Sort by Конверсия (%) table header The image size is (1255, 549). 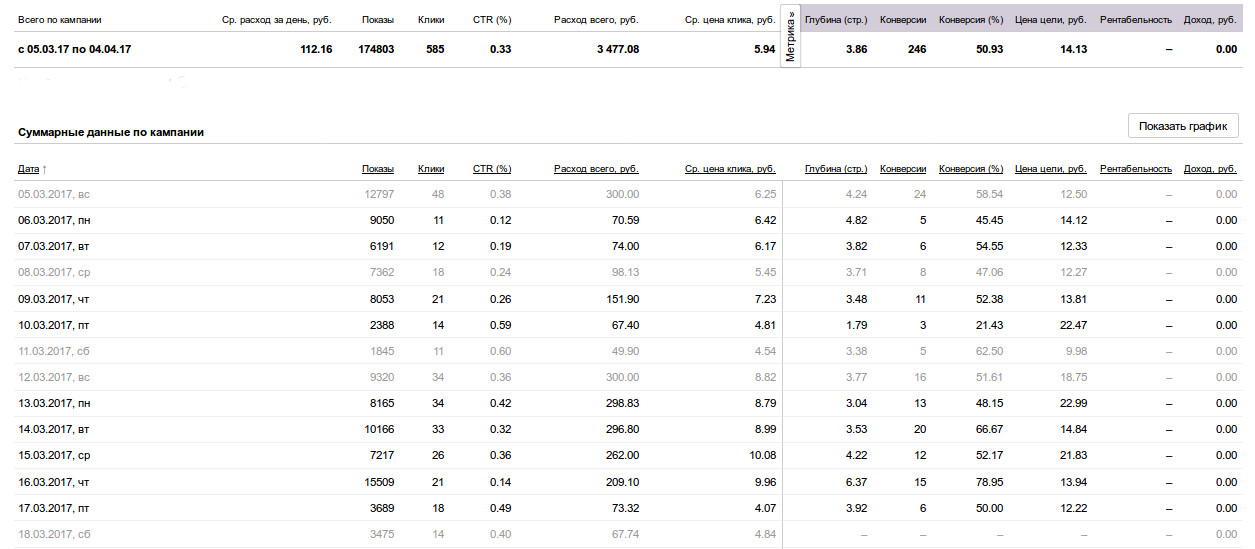pos(971,169)
